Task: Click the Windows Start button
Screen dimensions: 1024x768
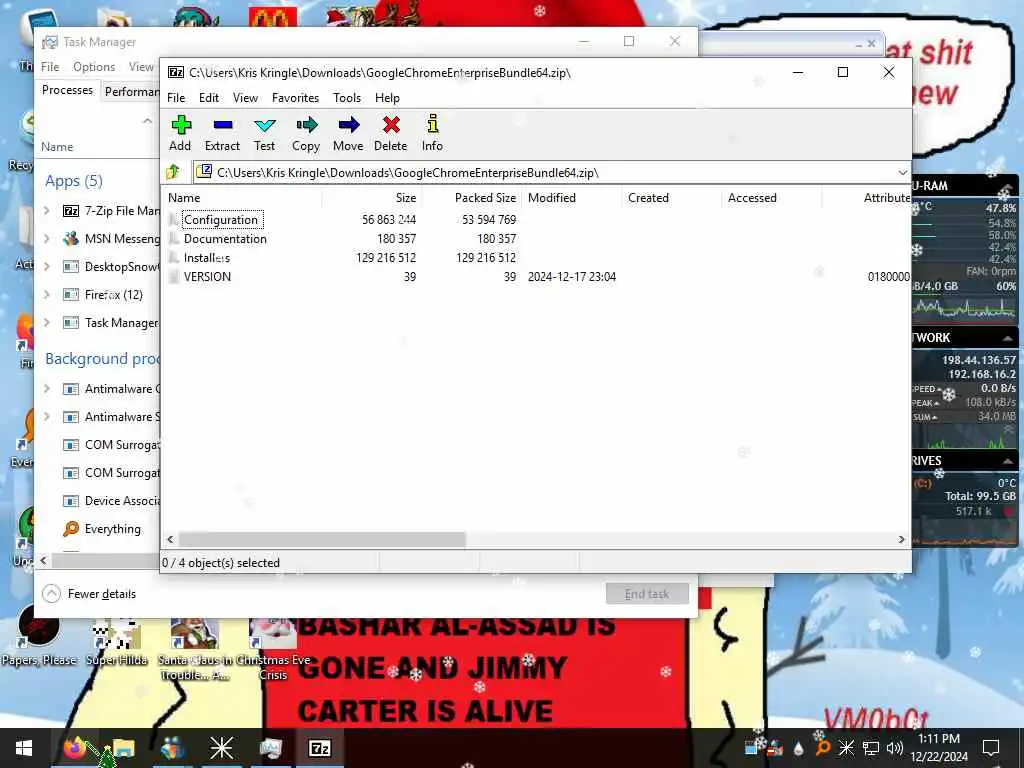Action: (24, 748)
